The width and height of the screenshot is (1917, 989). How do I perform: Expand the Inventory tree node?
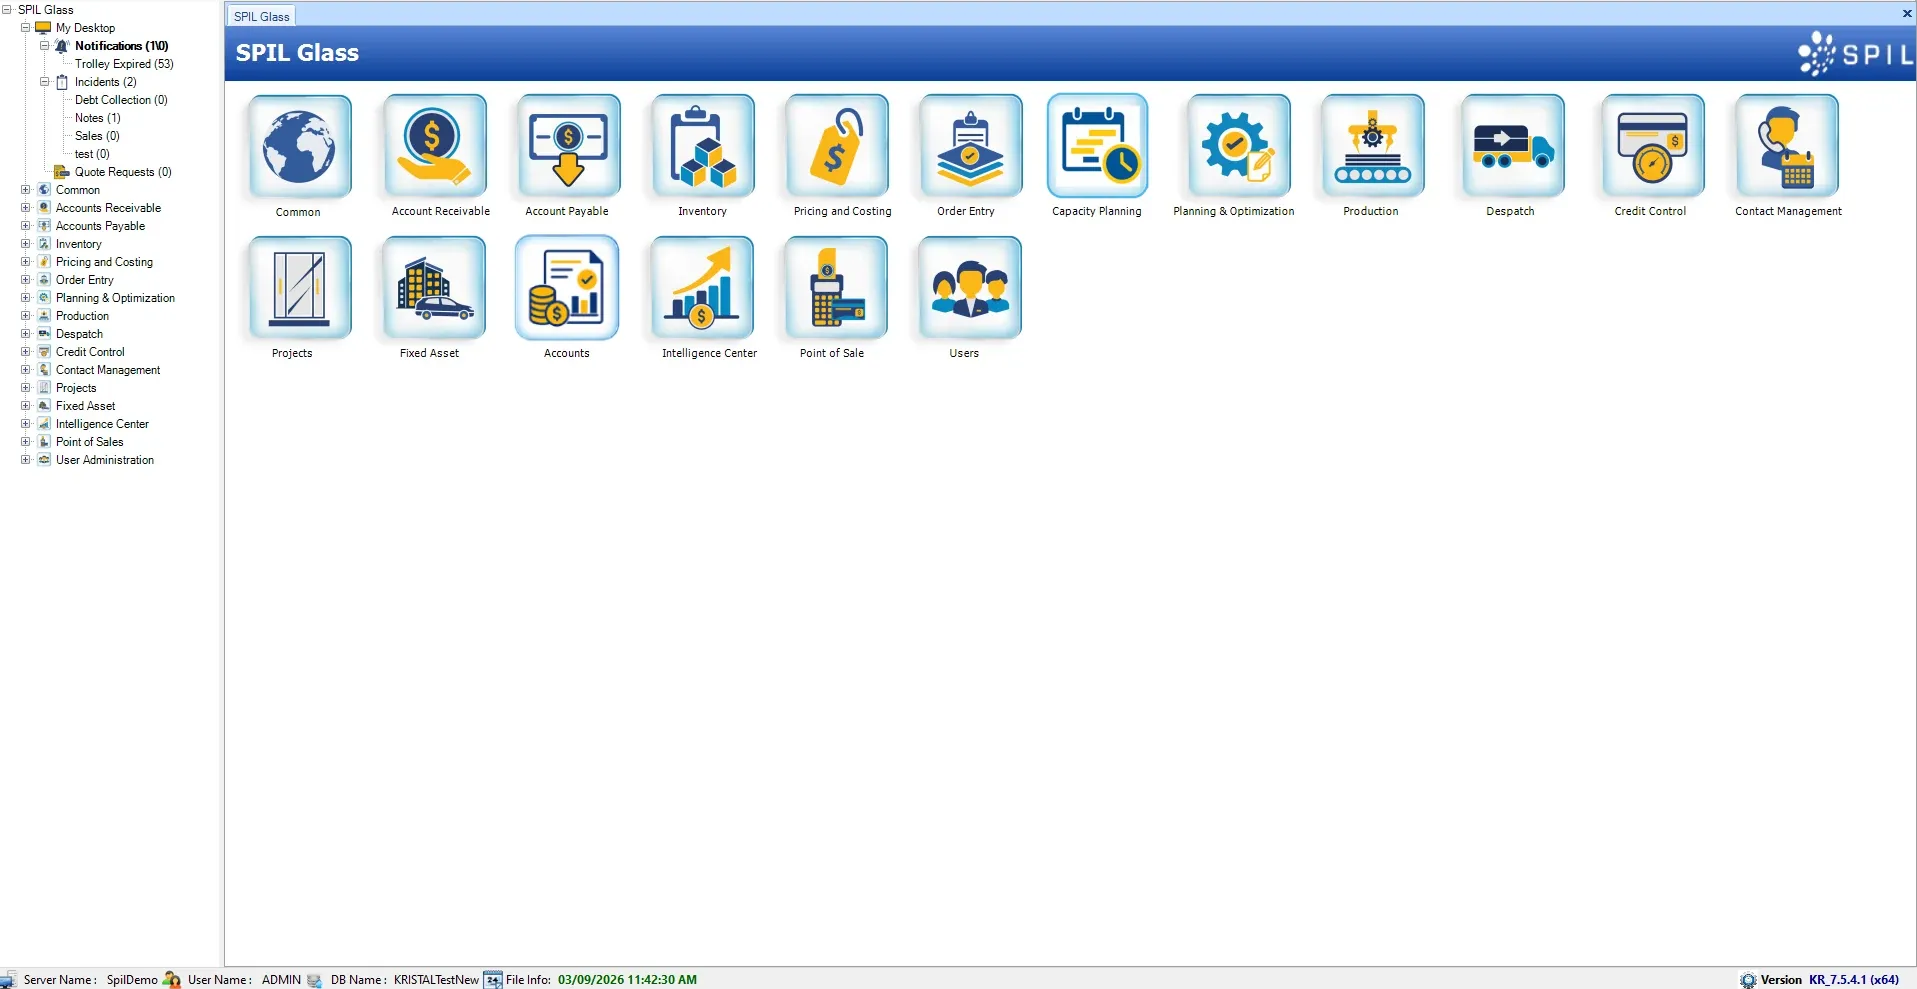25,244
